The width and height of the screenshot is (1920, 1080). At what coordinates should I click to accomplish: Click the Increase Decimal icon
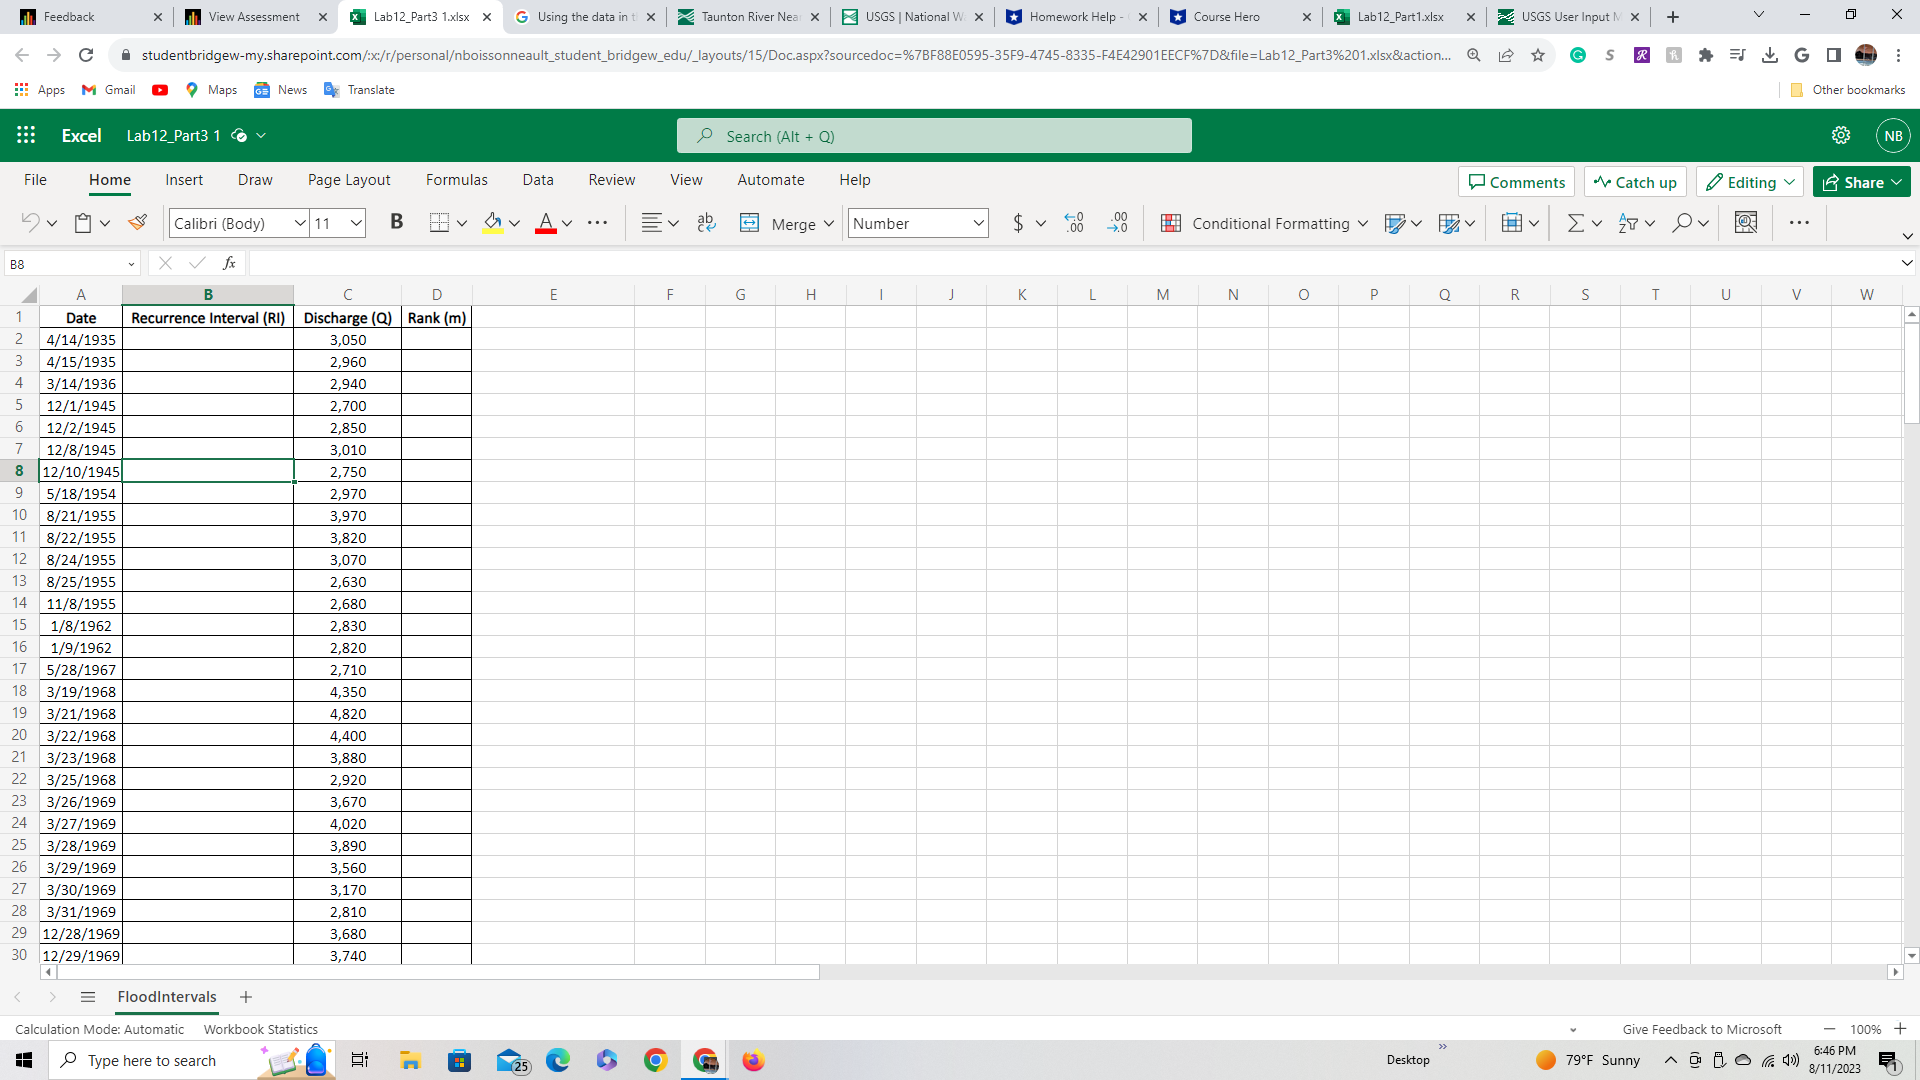click(1074, 223)
